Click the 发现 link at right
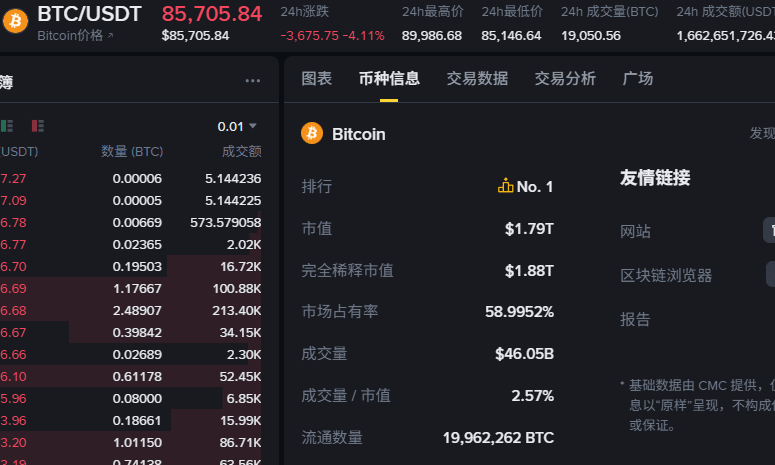Image resolution: width=775 pixels, height=465 pixels. point(762,133)
